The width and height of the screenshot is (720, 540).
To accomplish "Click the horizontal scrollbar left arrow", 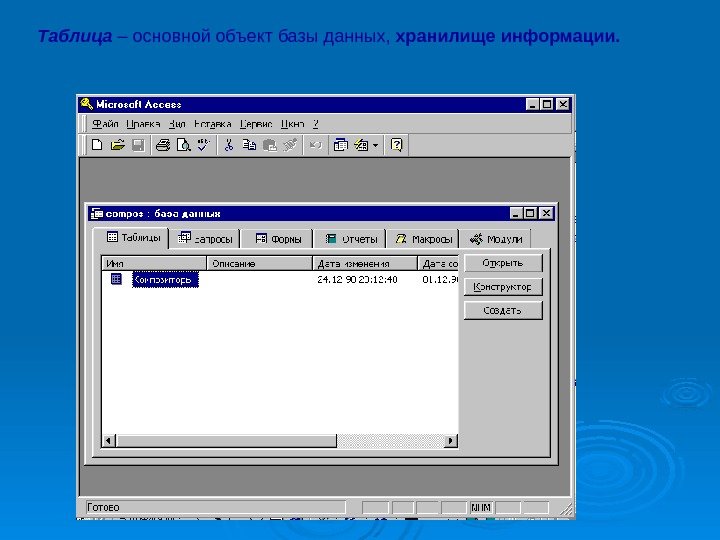I will pyautogui.click(x=108, y=441).
